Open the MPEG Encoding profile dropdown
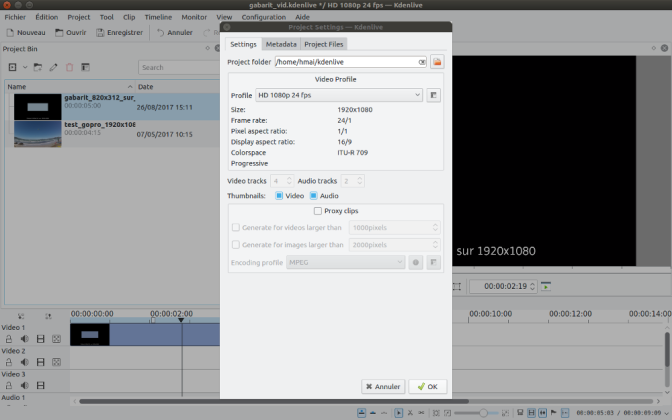This screenshot has height=420, width=672. 345,262
